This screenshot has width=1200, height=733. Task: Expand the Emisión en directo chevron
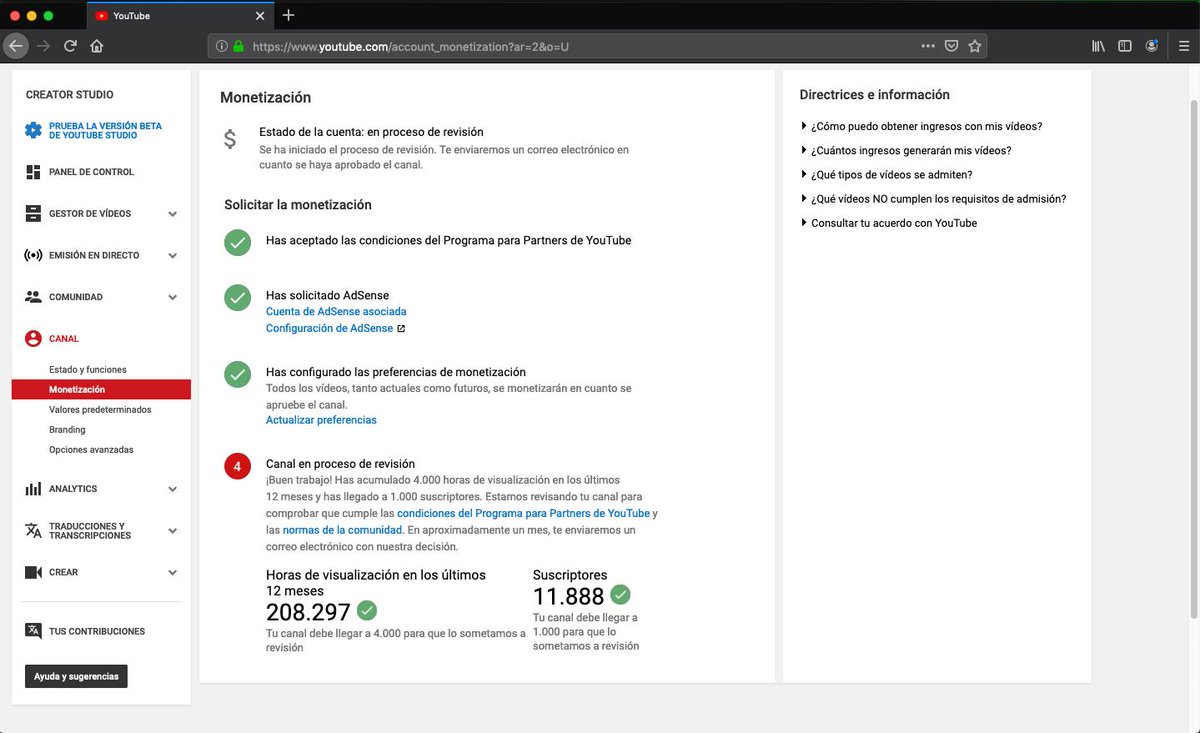(172, 256)
